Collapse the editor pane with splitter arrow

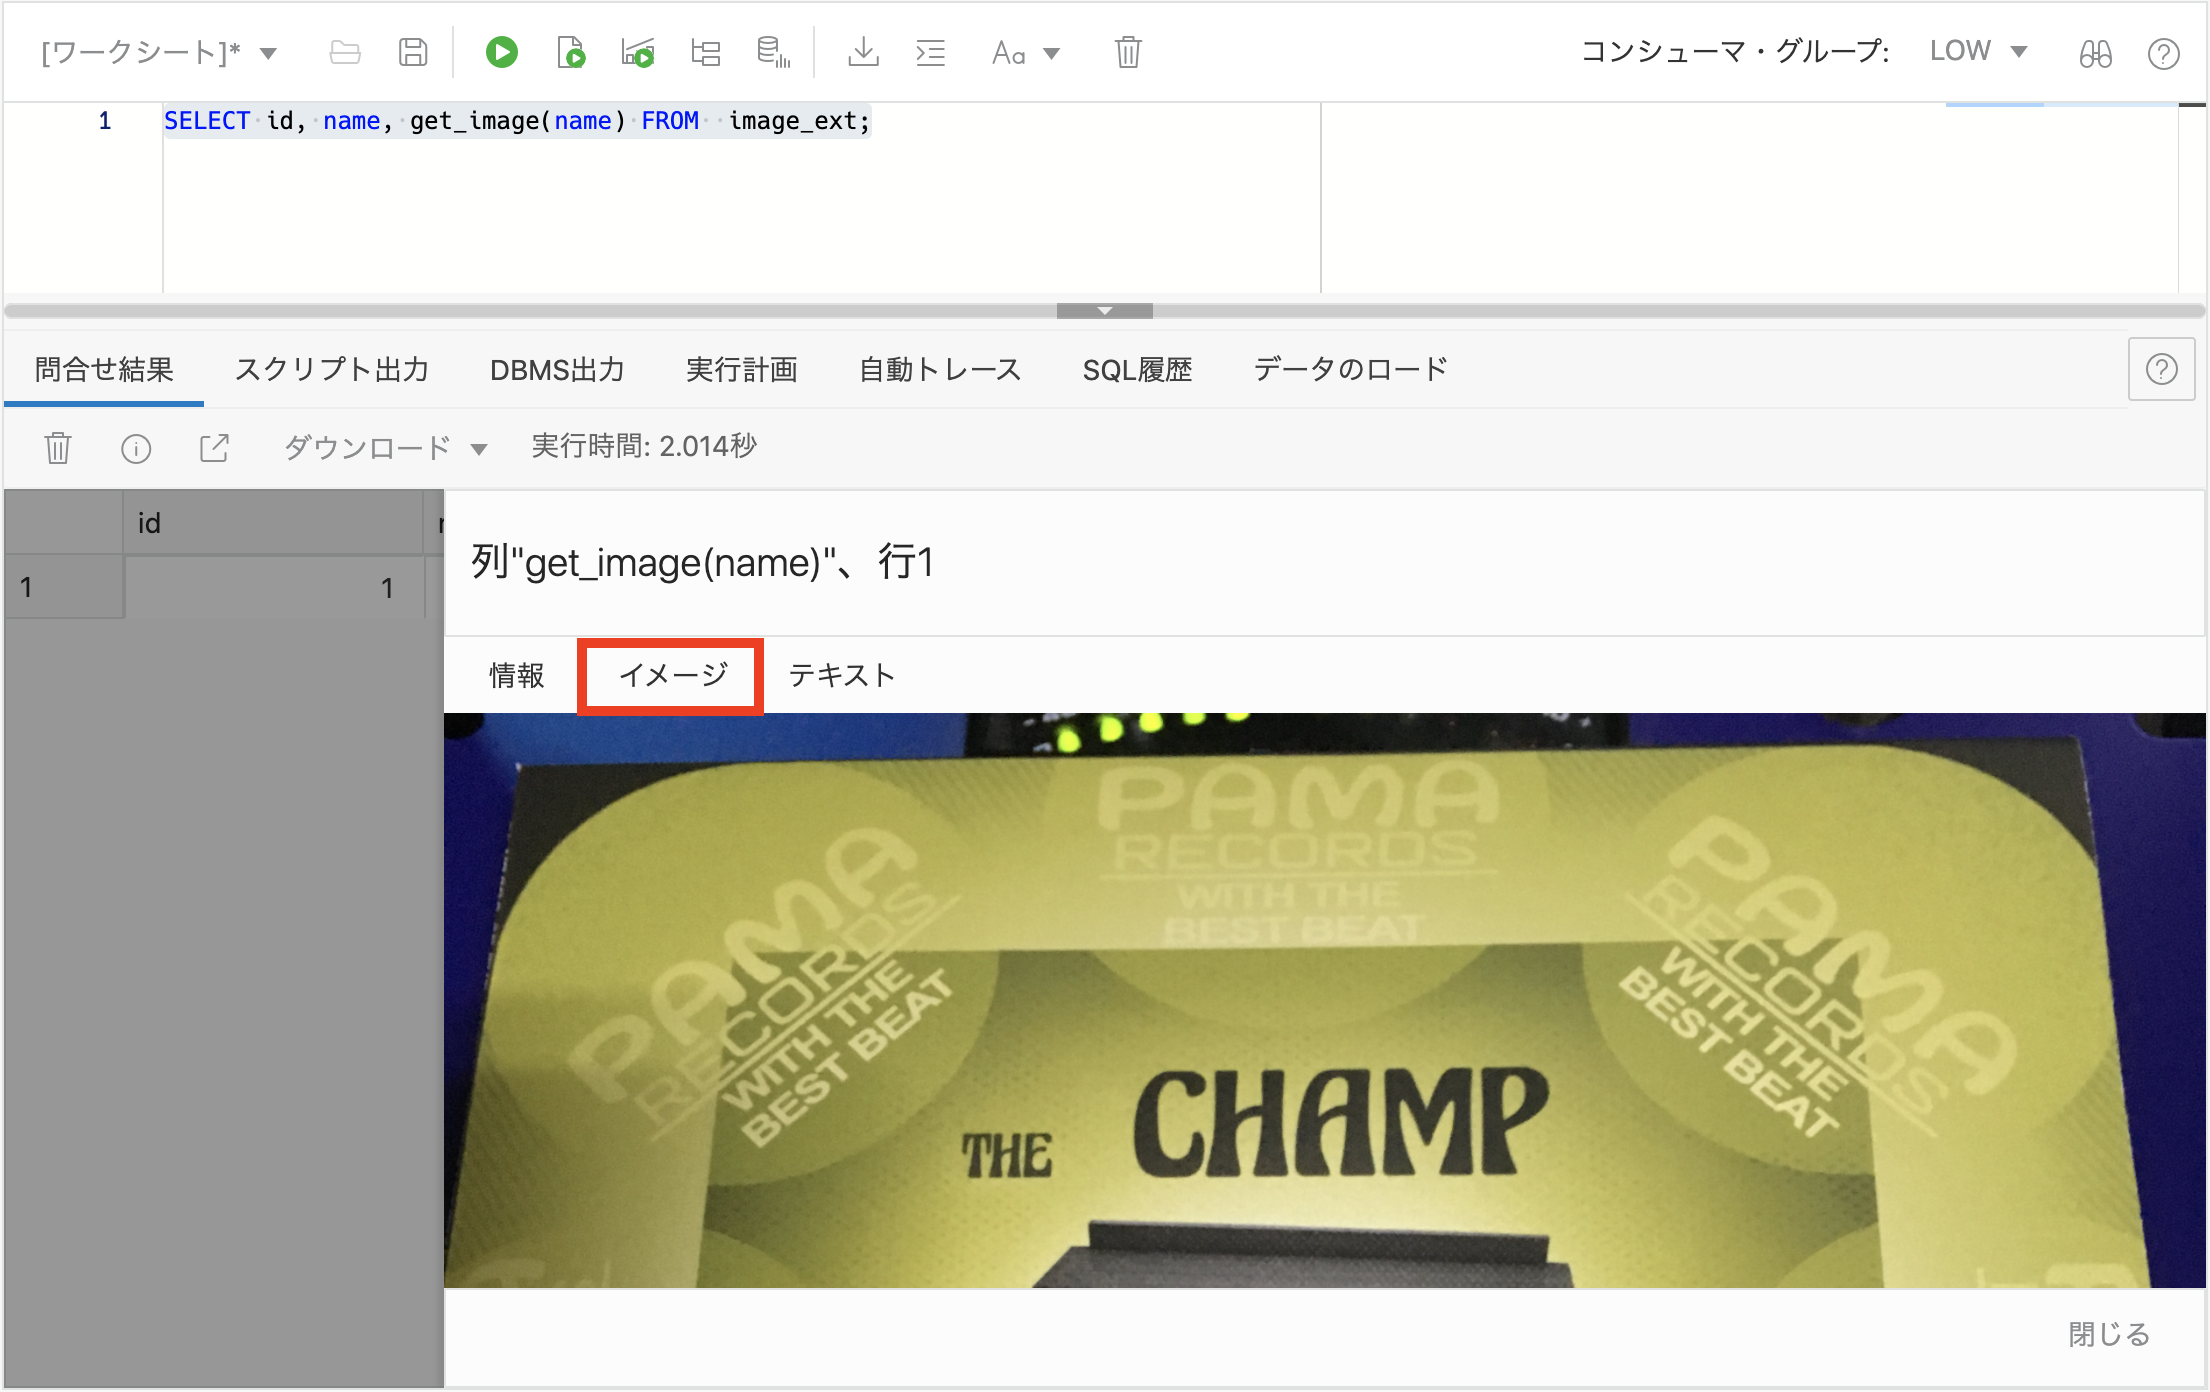click(x=1104, y=310)
